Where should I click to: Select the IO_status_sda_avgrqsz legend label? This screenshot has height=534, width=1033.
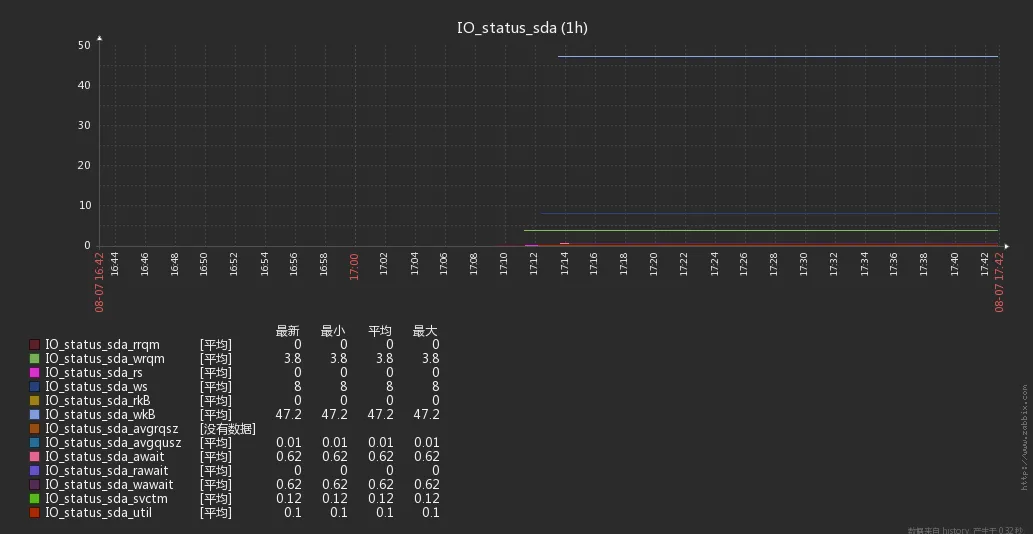112,429
